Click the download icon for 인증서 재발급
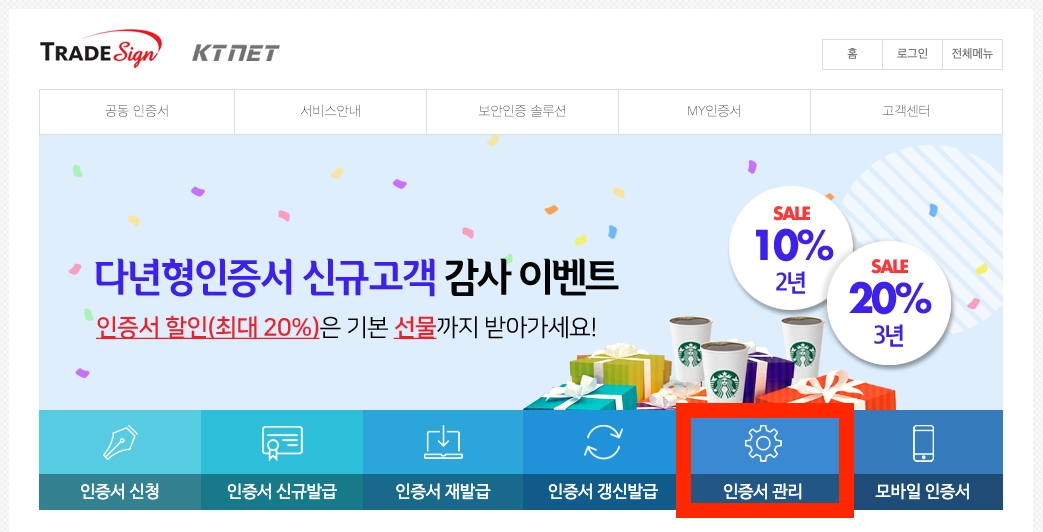1043x532 pixels. point(443,442)
